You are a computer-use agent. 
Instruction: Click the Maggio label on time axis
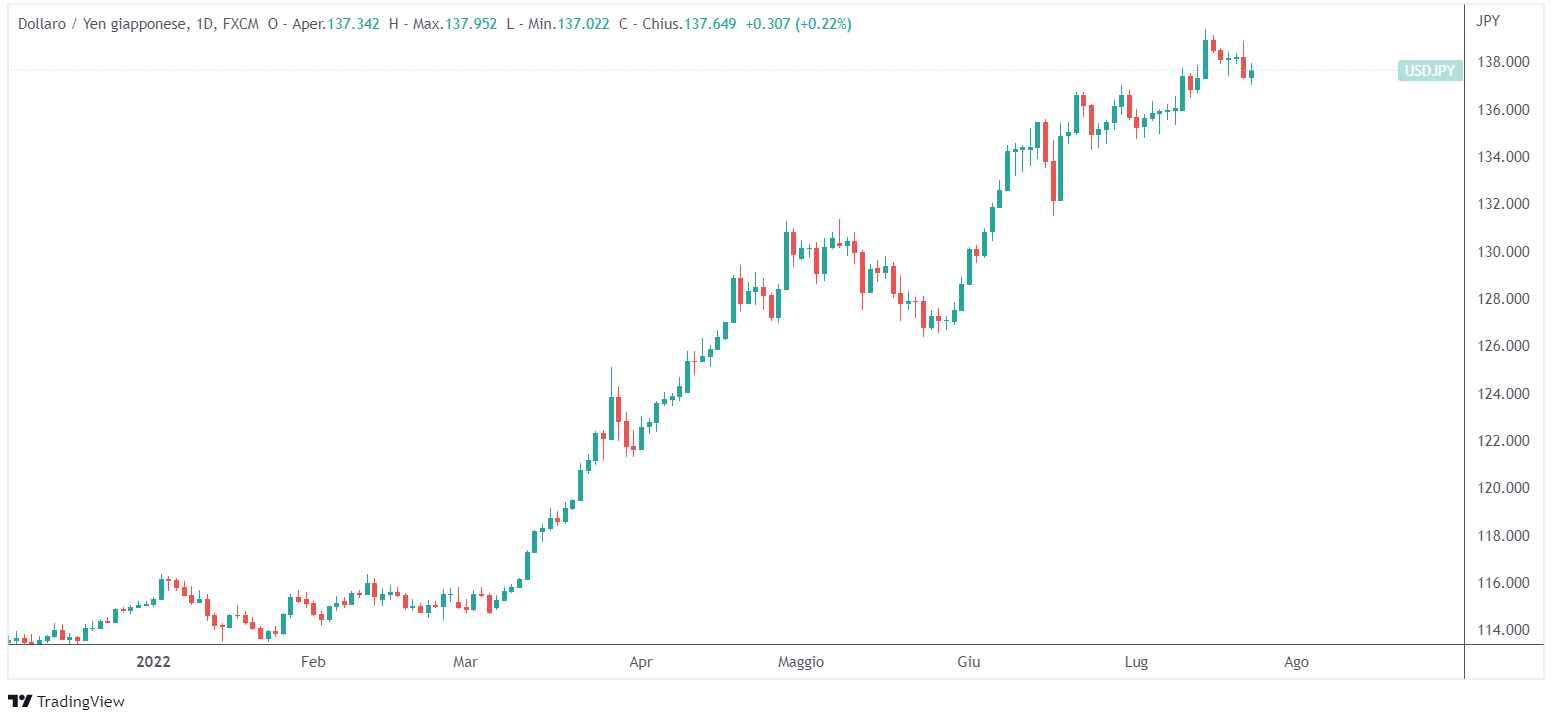(x=800, y=662)
